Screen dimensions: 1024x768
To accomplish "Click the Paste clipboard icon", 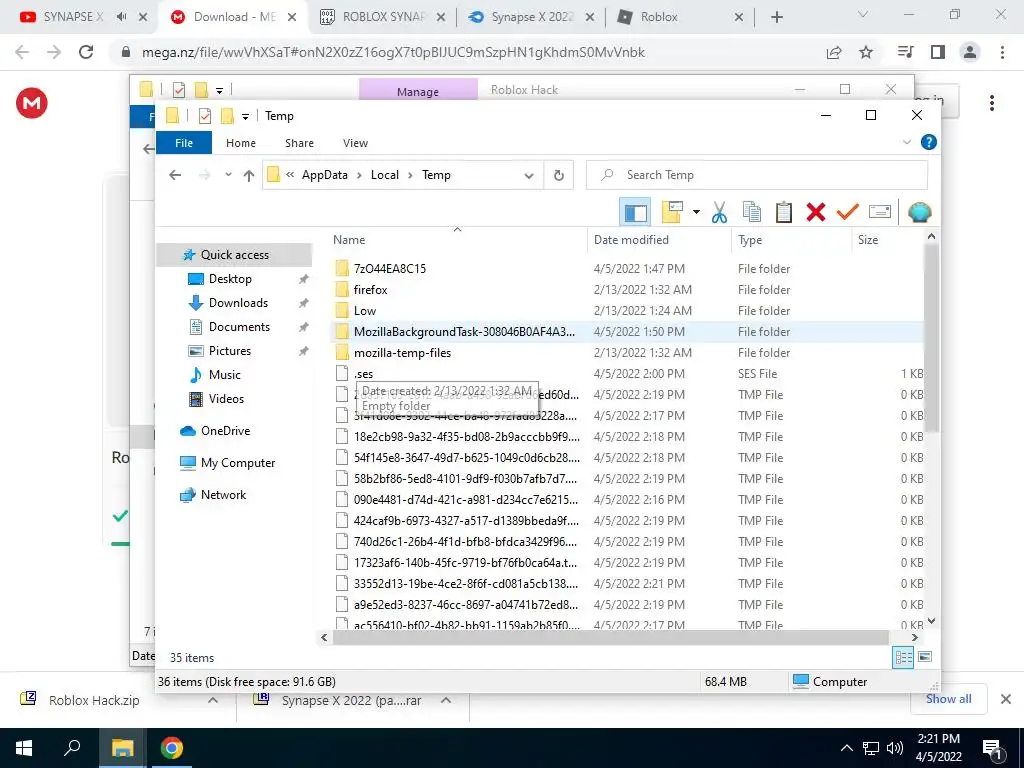I will tap(784, 212).
